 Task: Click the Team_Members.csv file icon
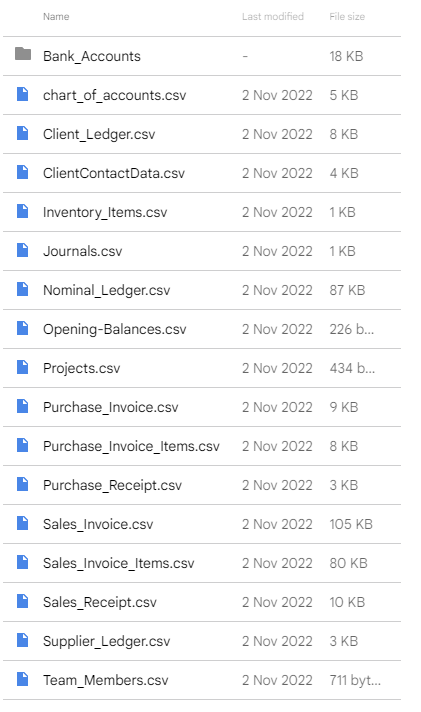(x=22, y=680)
